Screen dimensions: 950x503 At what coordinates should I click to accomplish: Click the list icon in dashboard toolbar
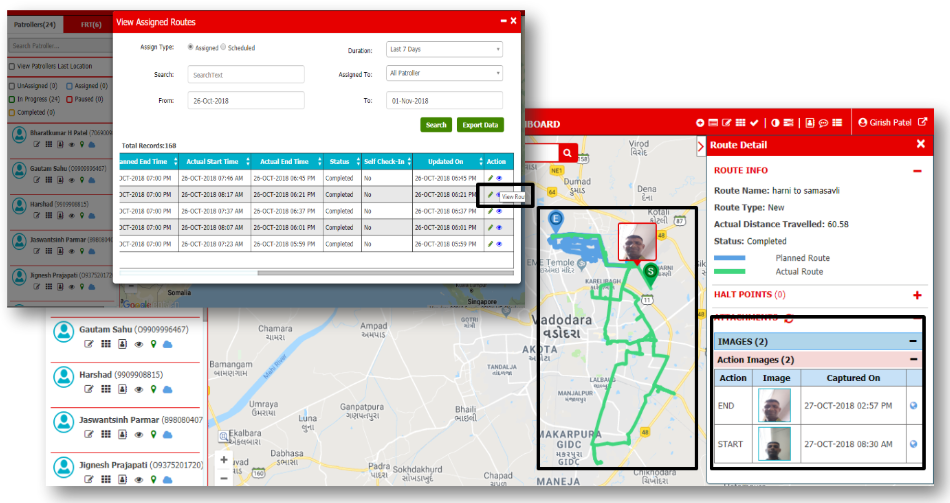click(837, 123)
